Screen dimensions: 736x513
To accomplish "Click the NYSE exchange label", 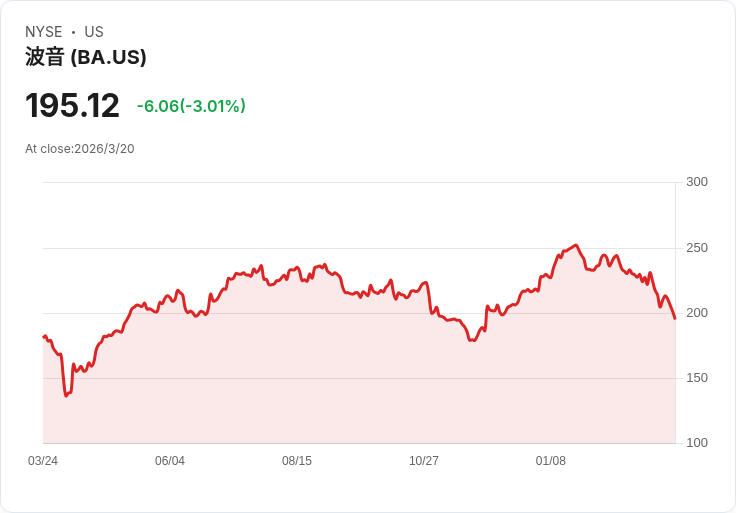I will point(43,32).
